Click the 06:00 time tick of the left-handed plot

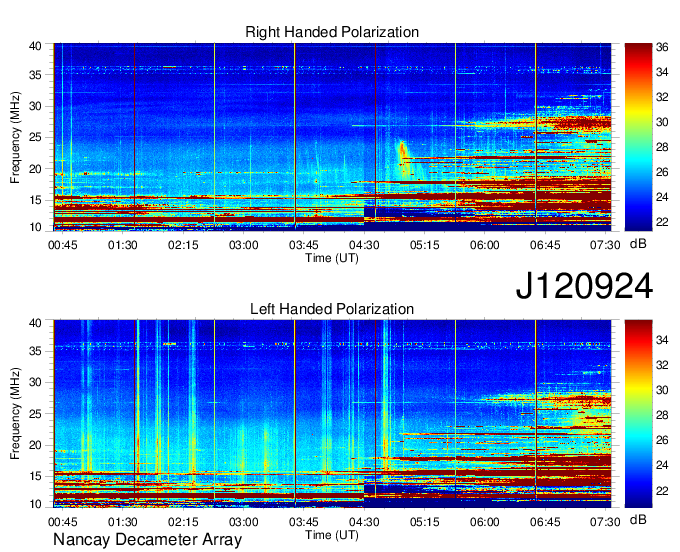(x=484, y=522)
